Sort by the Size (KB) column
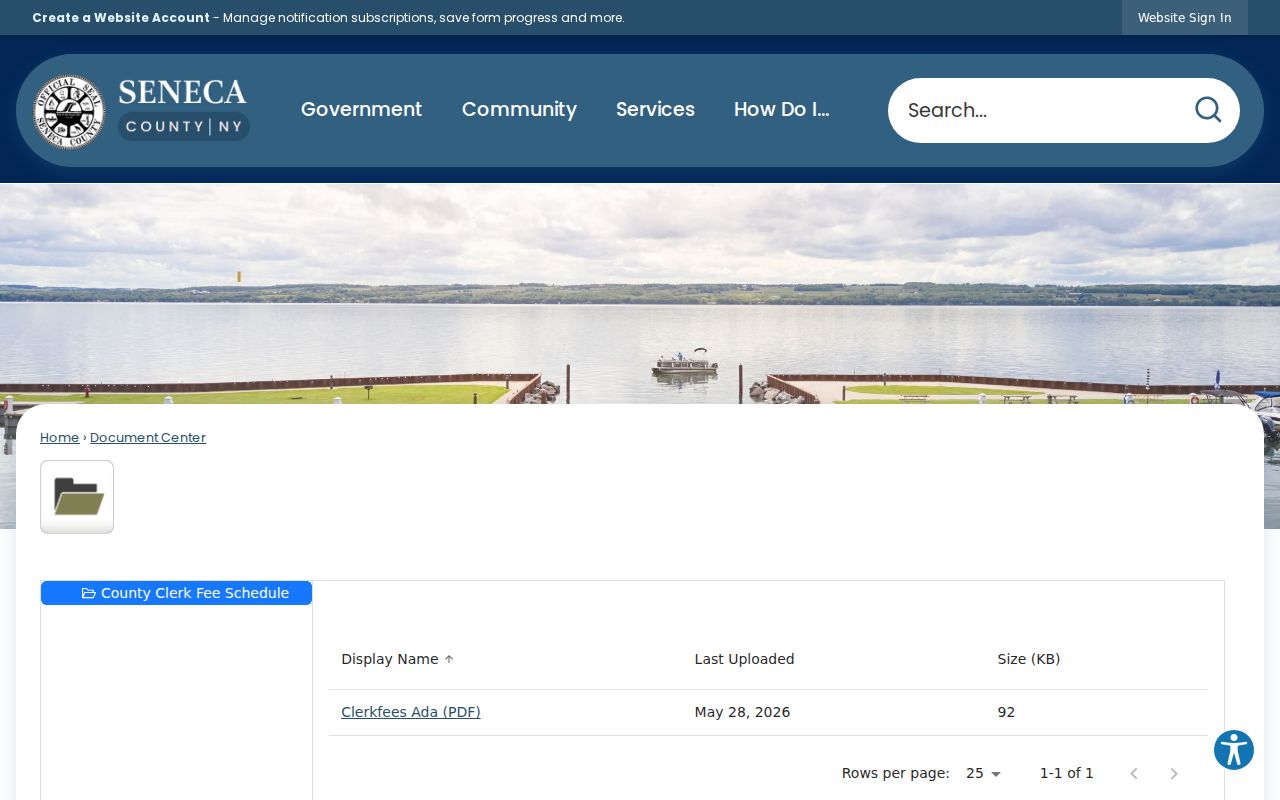This screenshot has height=800, width=1280. [1028, 659]
